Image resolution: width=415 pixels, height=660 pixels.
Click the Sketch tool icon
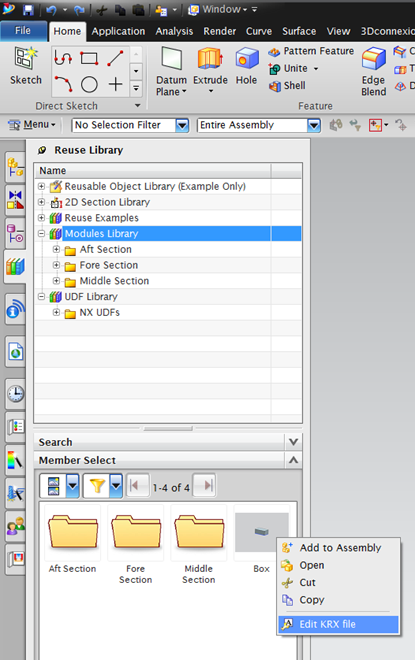(x=26, y=58)
